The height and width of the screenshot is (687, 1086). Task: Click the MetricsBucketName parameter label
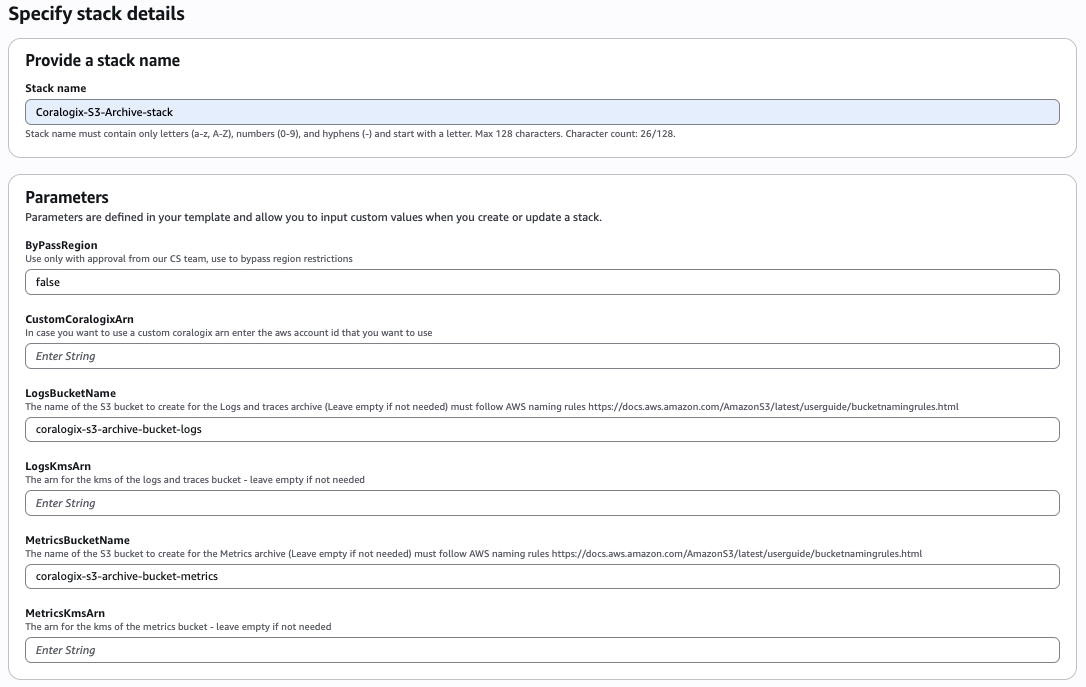(x=77, y=540)
